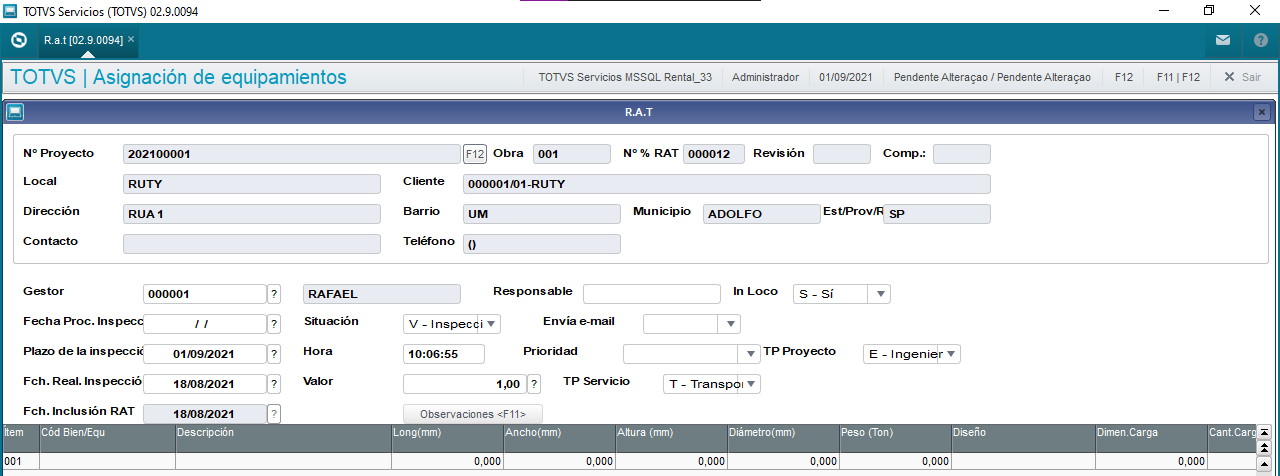Focus the Obra field
This screenshot has width=1280, height=476.
[x=571, y=154]
